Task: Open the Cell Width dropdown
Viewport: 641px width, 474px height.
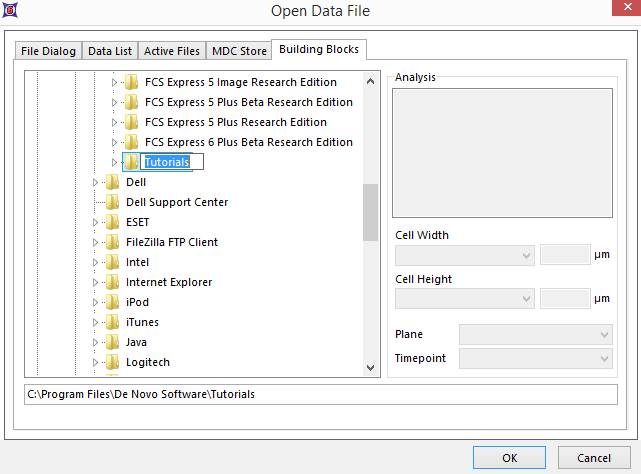Action: [465, 255]
